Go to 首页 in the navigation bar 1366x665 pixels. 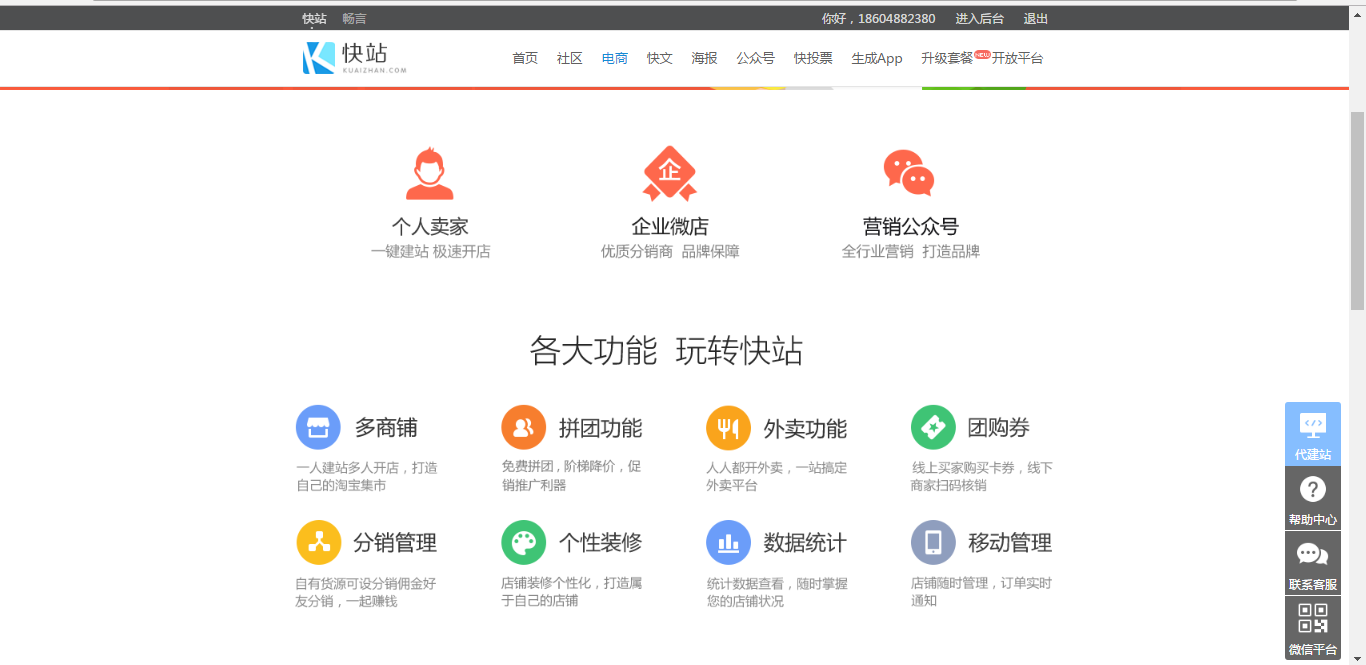pyautogui.click(x=525, y=59)
